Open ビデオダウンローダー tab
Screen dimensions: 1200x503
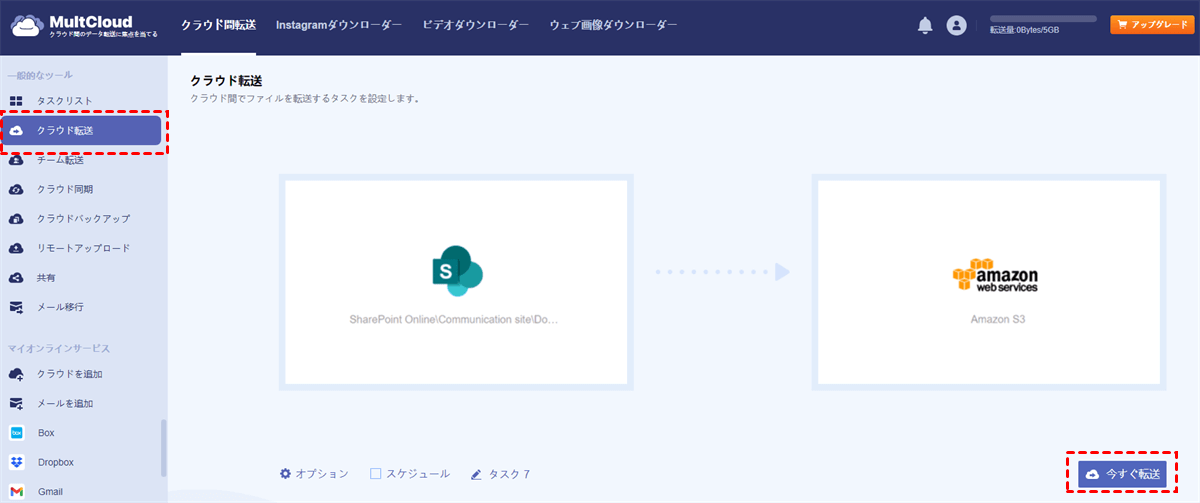476,25
